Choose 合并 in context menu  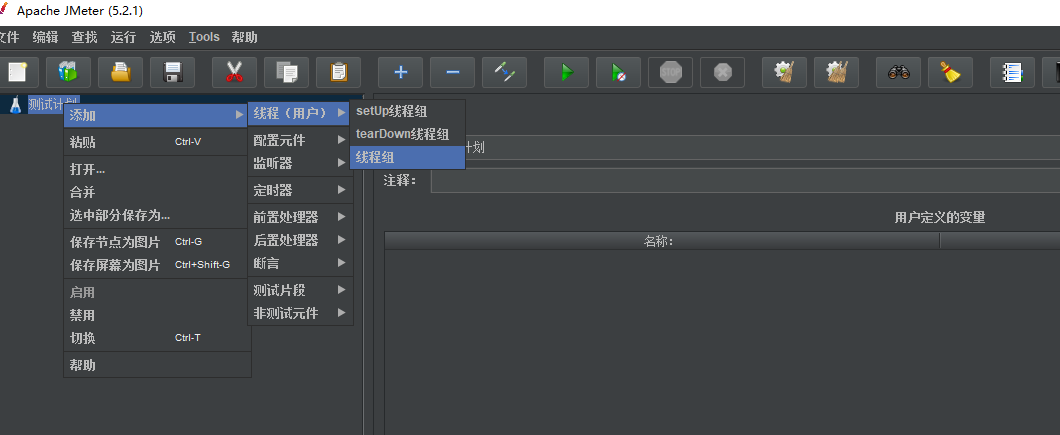pos(156,192)
